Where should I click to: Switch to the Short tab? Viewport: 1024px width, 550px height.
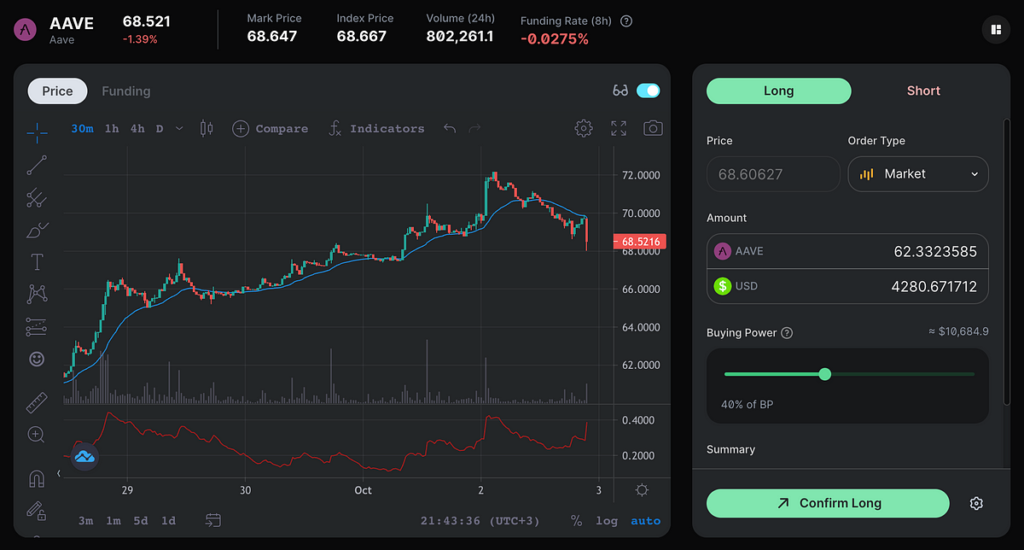[923, 91]
